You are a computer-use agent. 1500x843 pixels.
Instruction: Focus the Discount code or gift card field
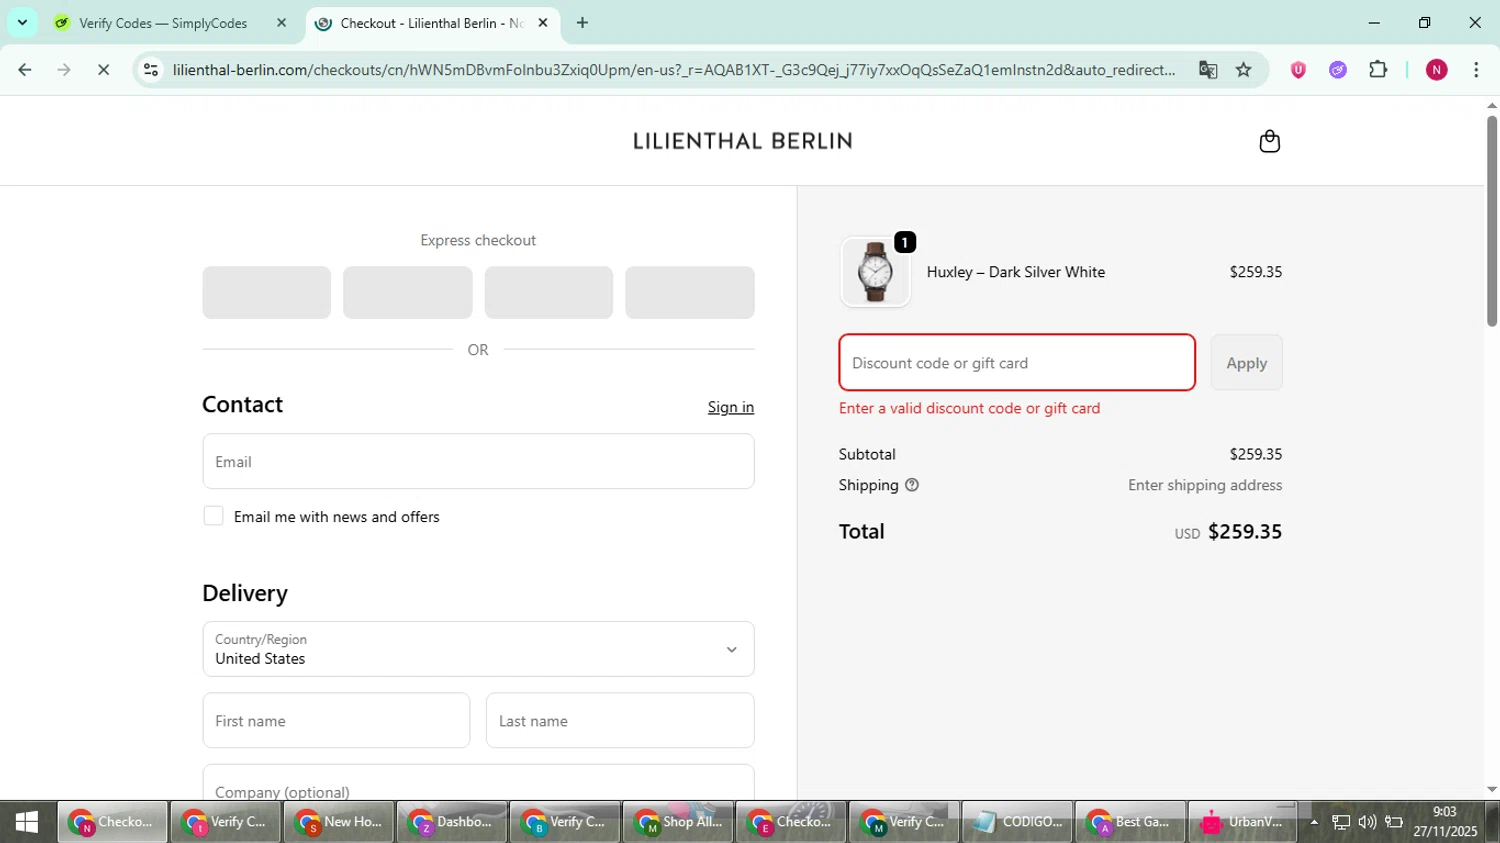[1017, 363]
